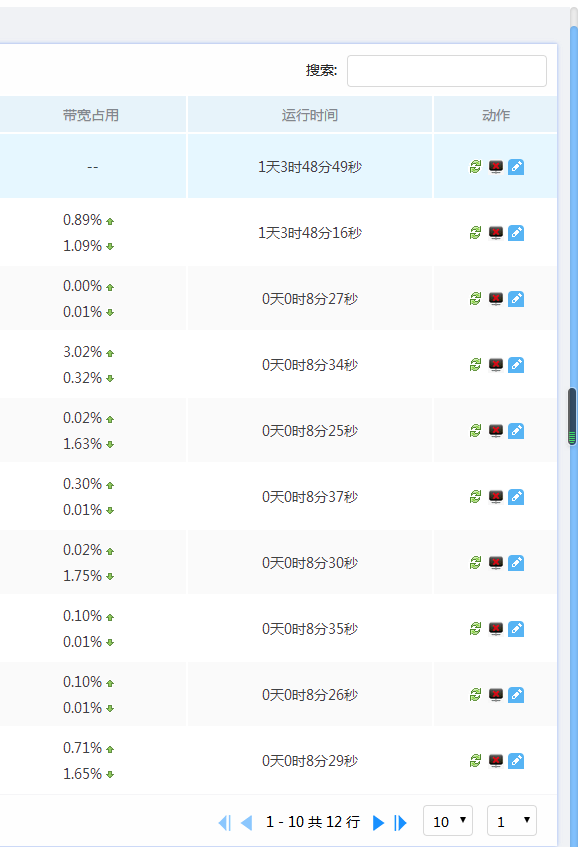Click the edit pencil icon for 0天0时8分37秒 row
The width and height of the screenshot is (578, 847).
[516, 496]
